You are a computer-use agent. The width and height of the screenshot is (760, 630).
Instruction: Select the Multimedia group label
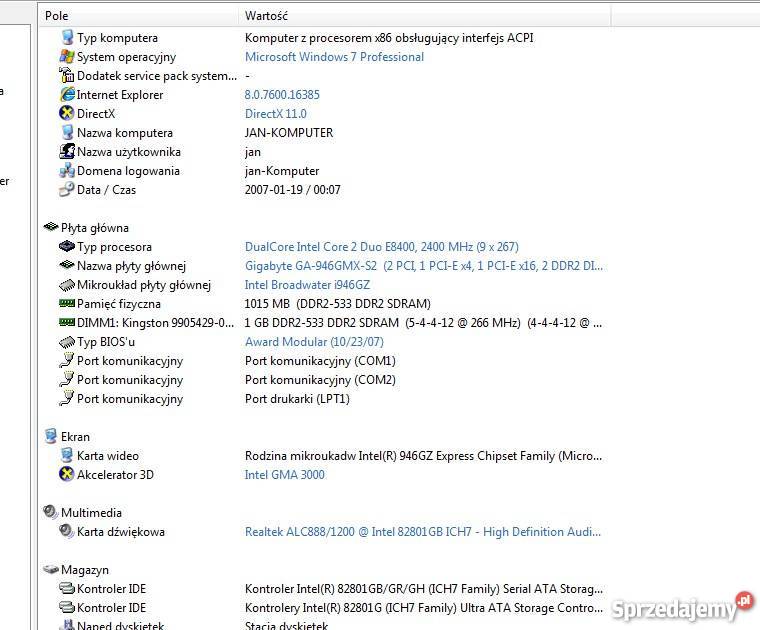pos(92,513)
